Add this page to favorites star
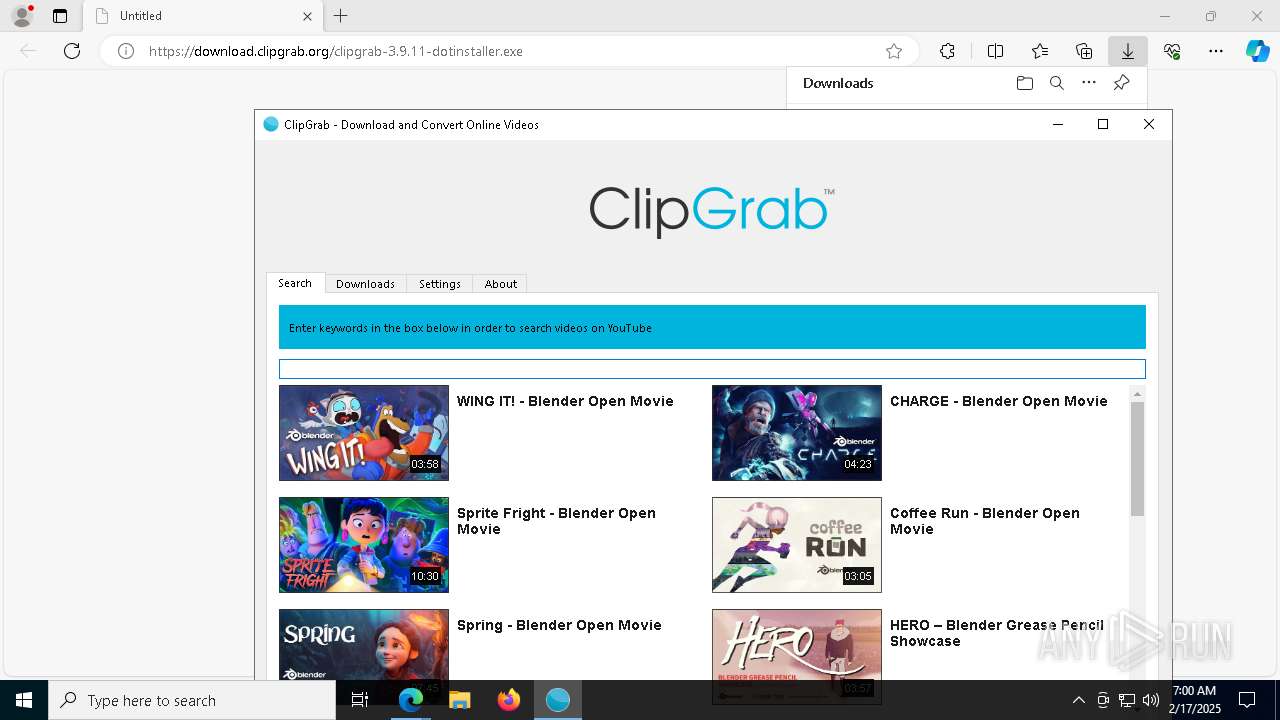Viewport: 1280px width, 720px height. coord(894,51)
